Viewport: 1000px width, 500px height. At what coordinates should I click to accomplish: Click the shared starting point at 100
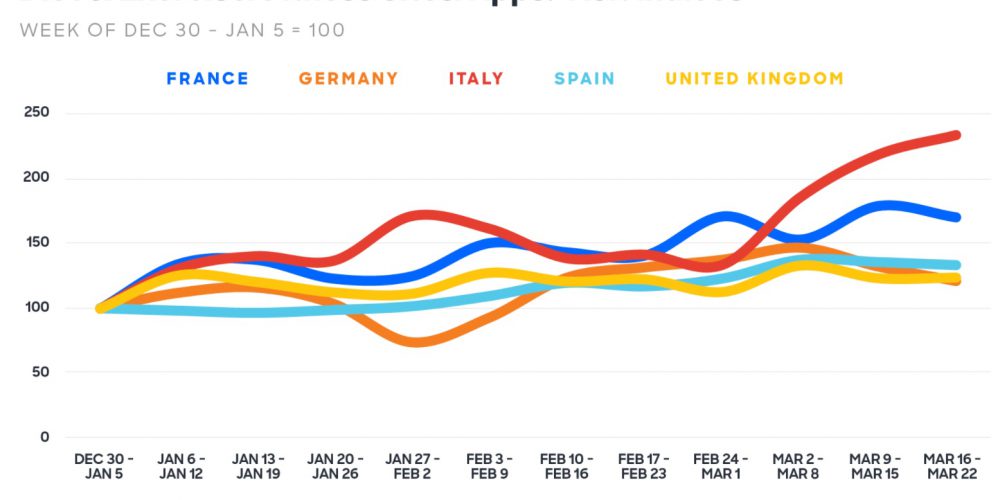click(x=100, y=308)
